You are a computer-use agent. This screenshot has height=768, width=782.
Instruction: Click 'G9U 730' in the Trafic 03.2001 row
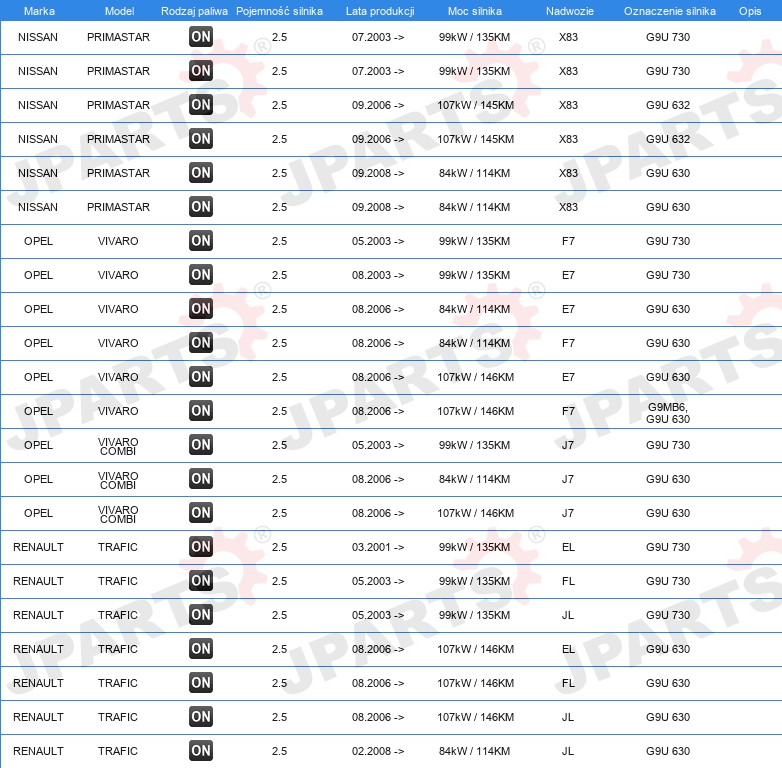pos(668,547)
